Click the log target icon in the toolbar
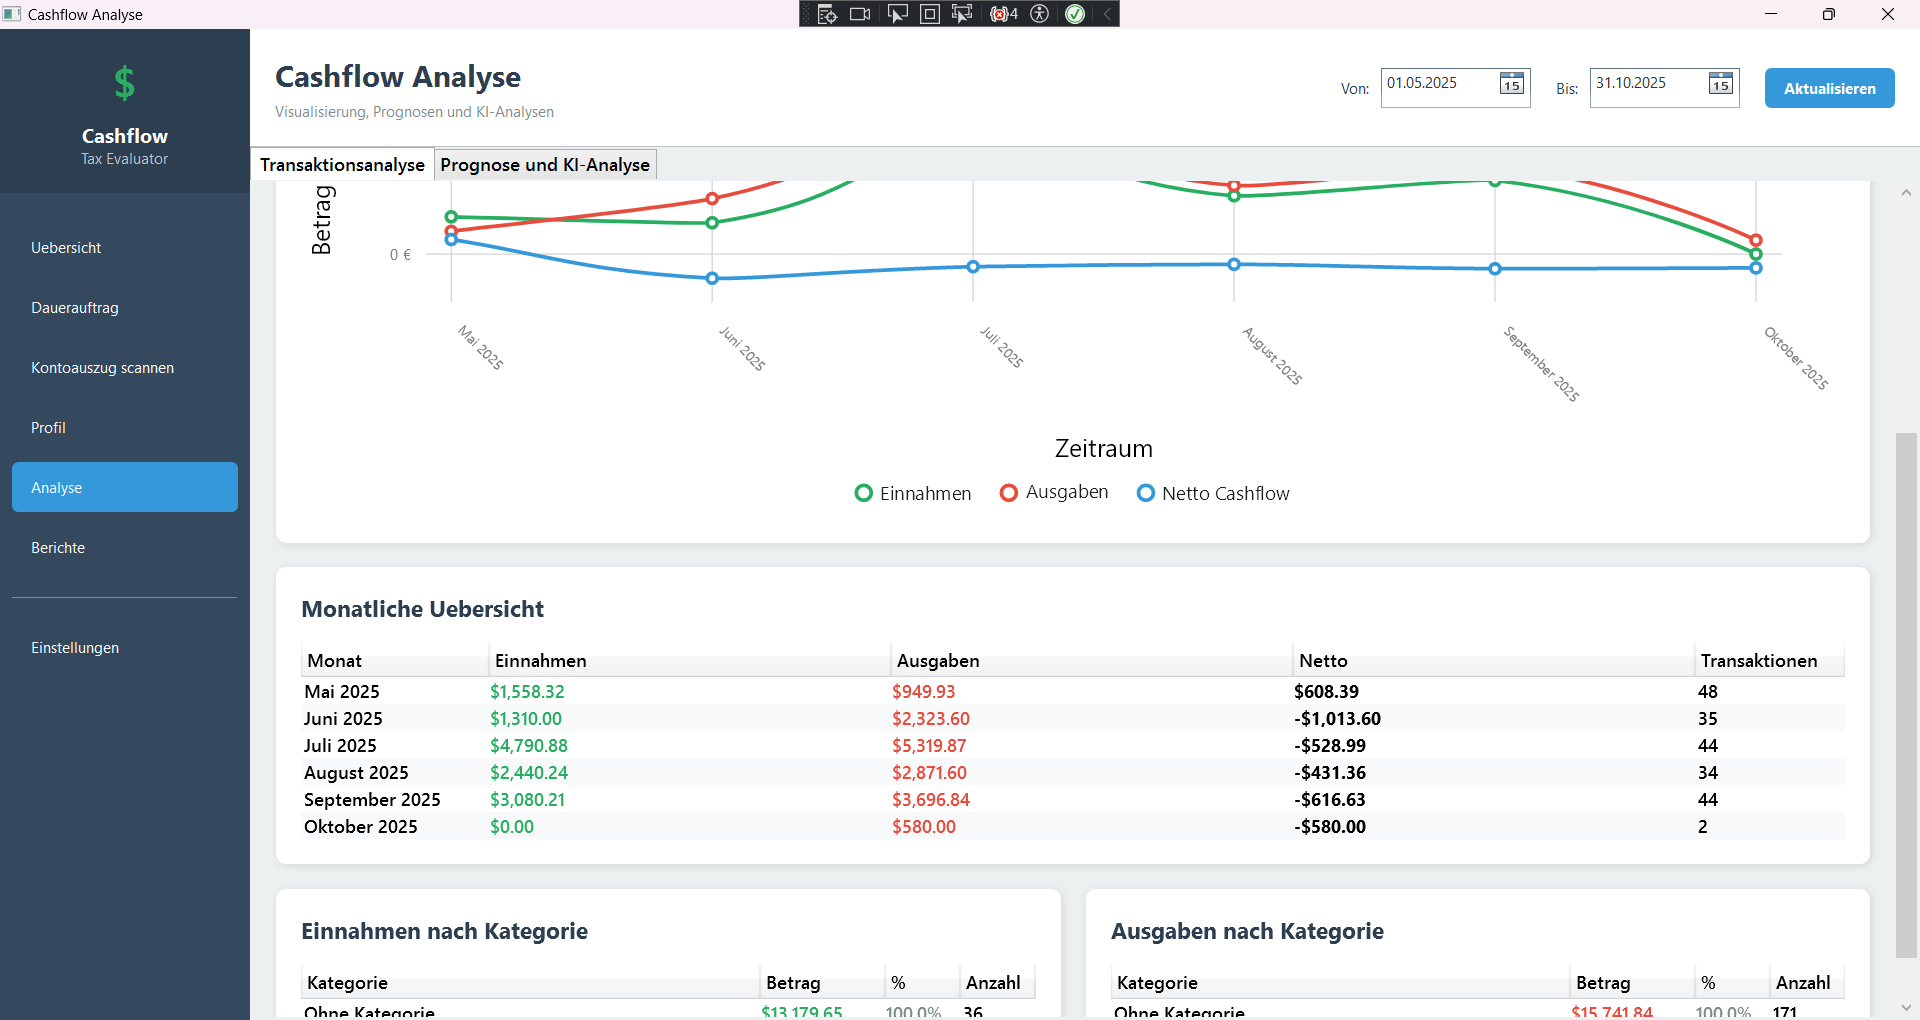 826,14
